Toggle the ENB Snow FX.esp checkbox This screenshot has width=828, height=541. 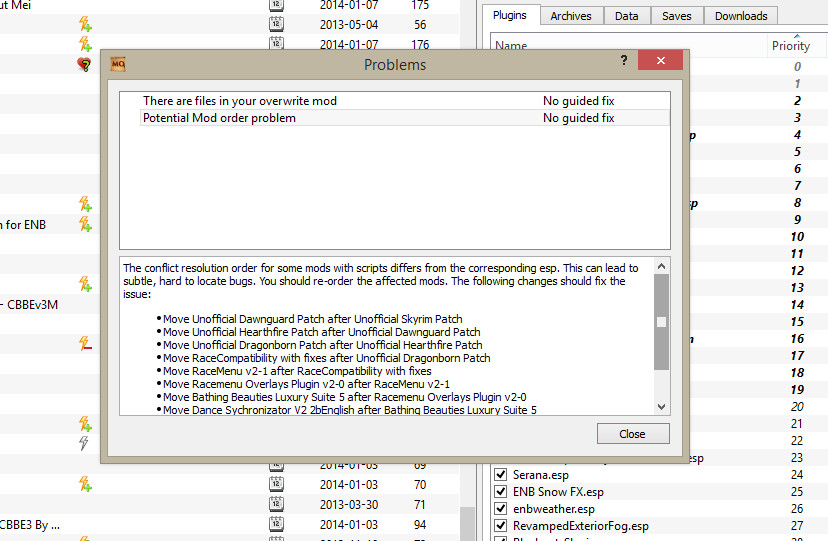(502, 492)
